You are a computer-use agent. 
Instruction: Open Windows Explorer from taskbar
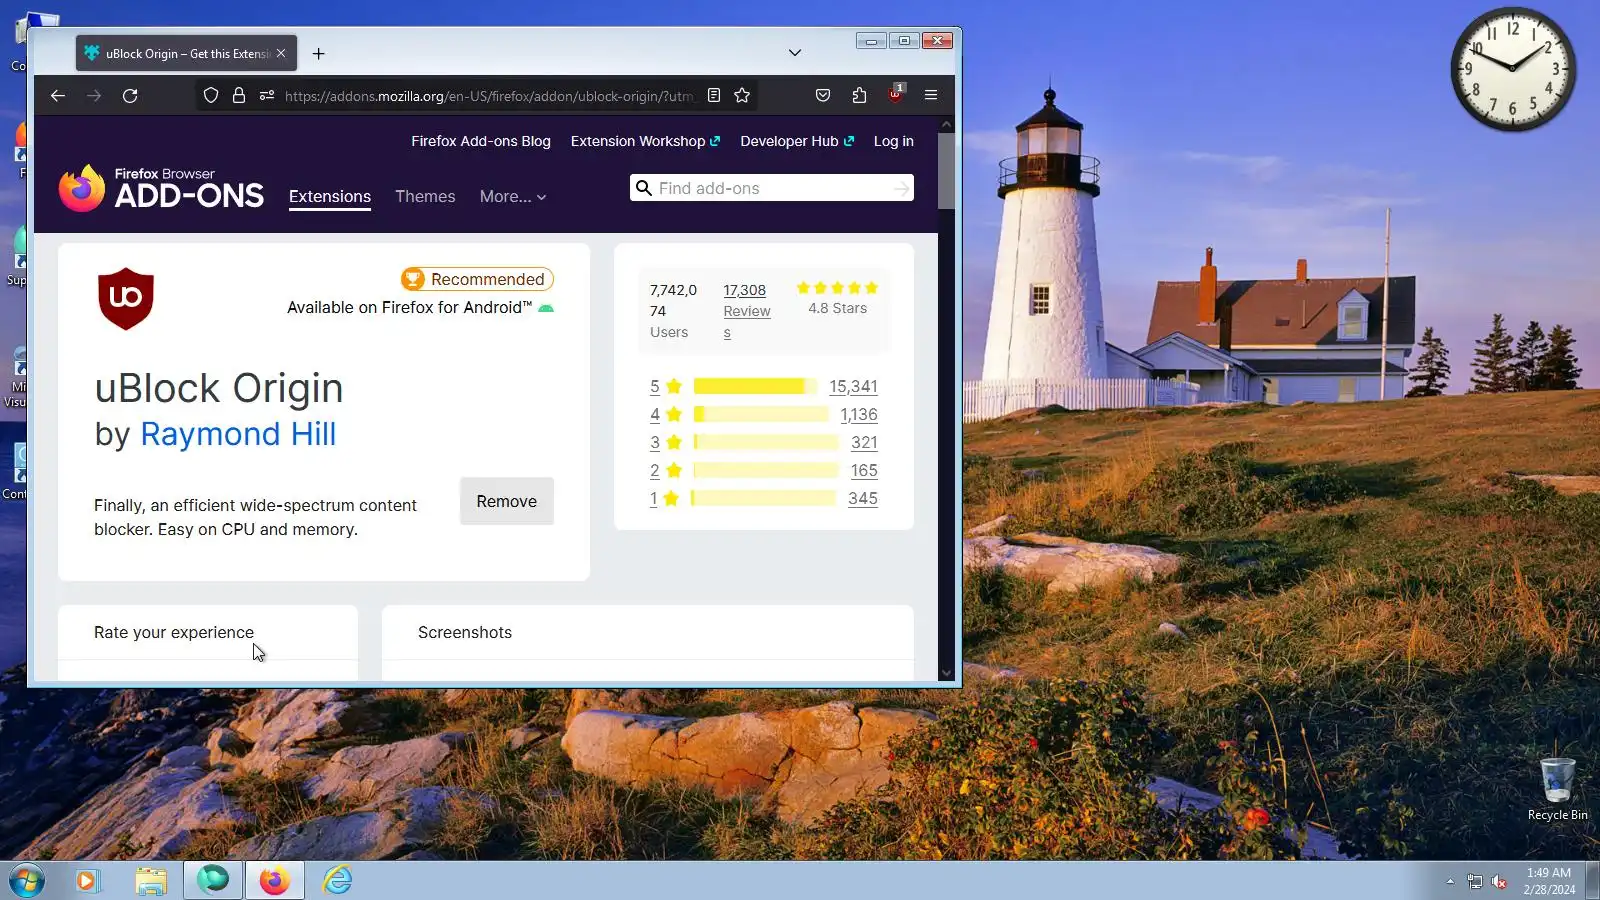coord(151,881)
